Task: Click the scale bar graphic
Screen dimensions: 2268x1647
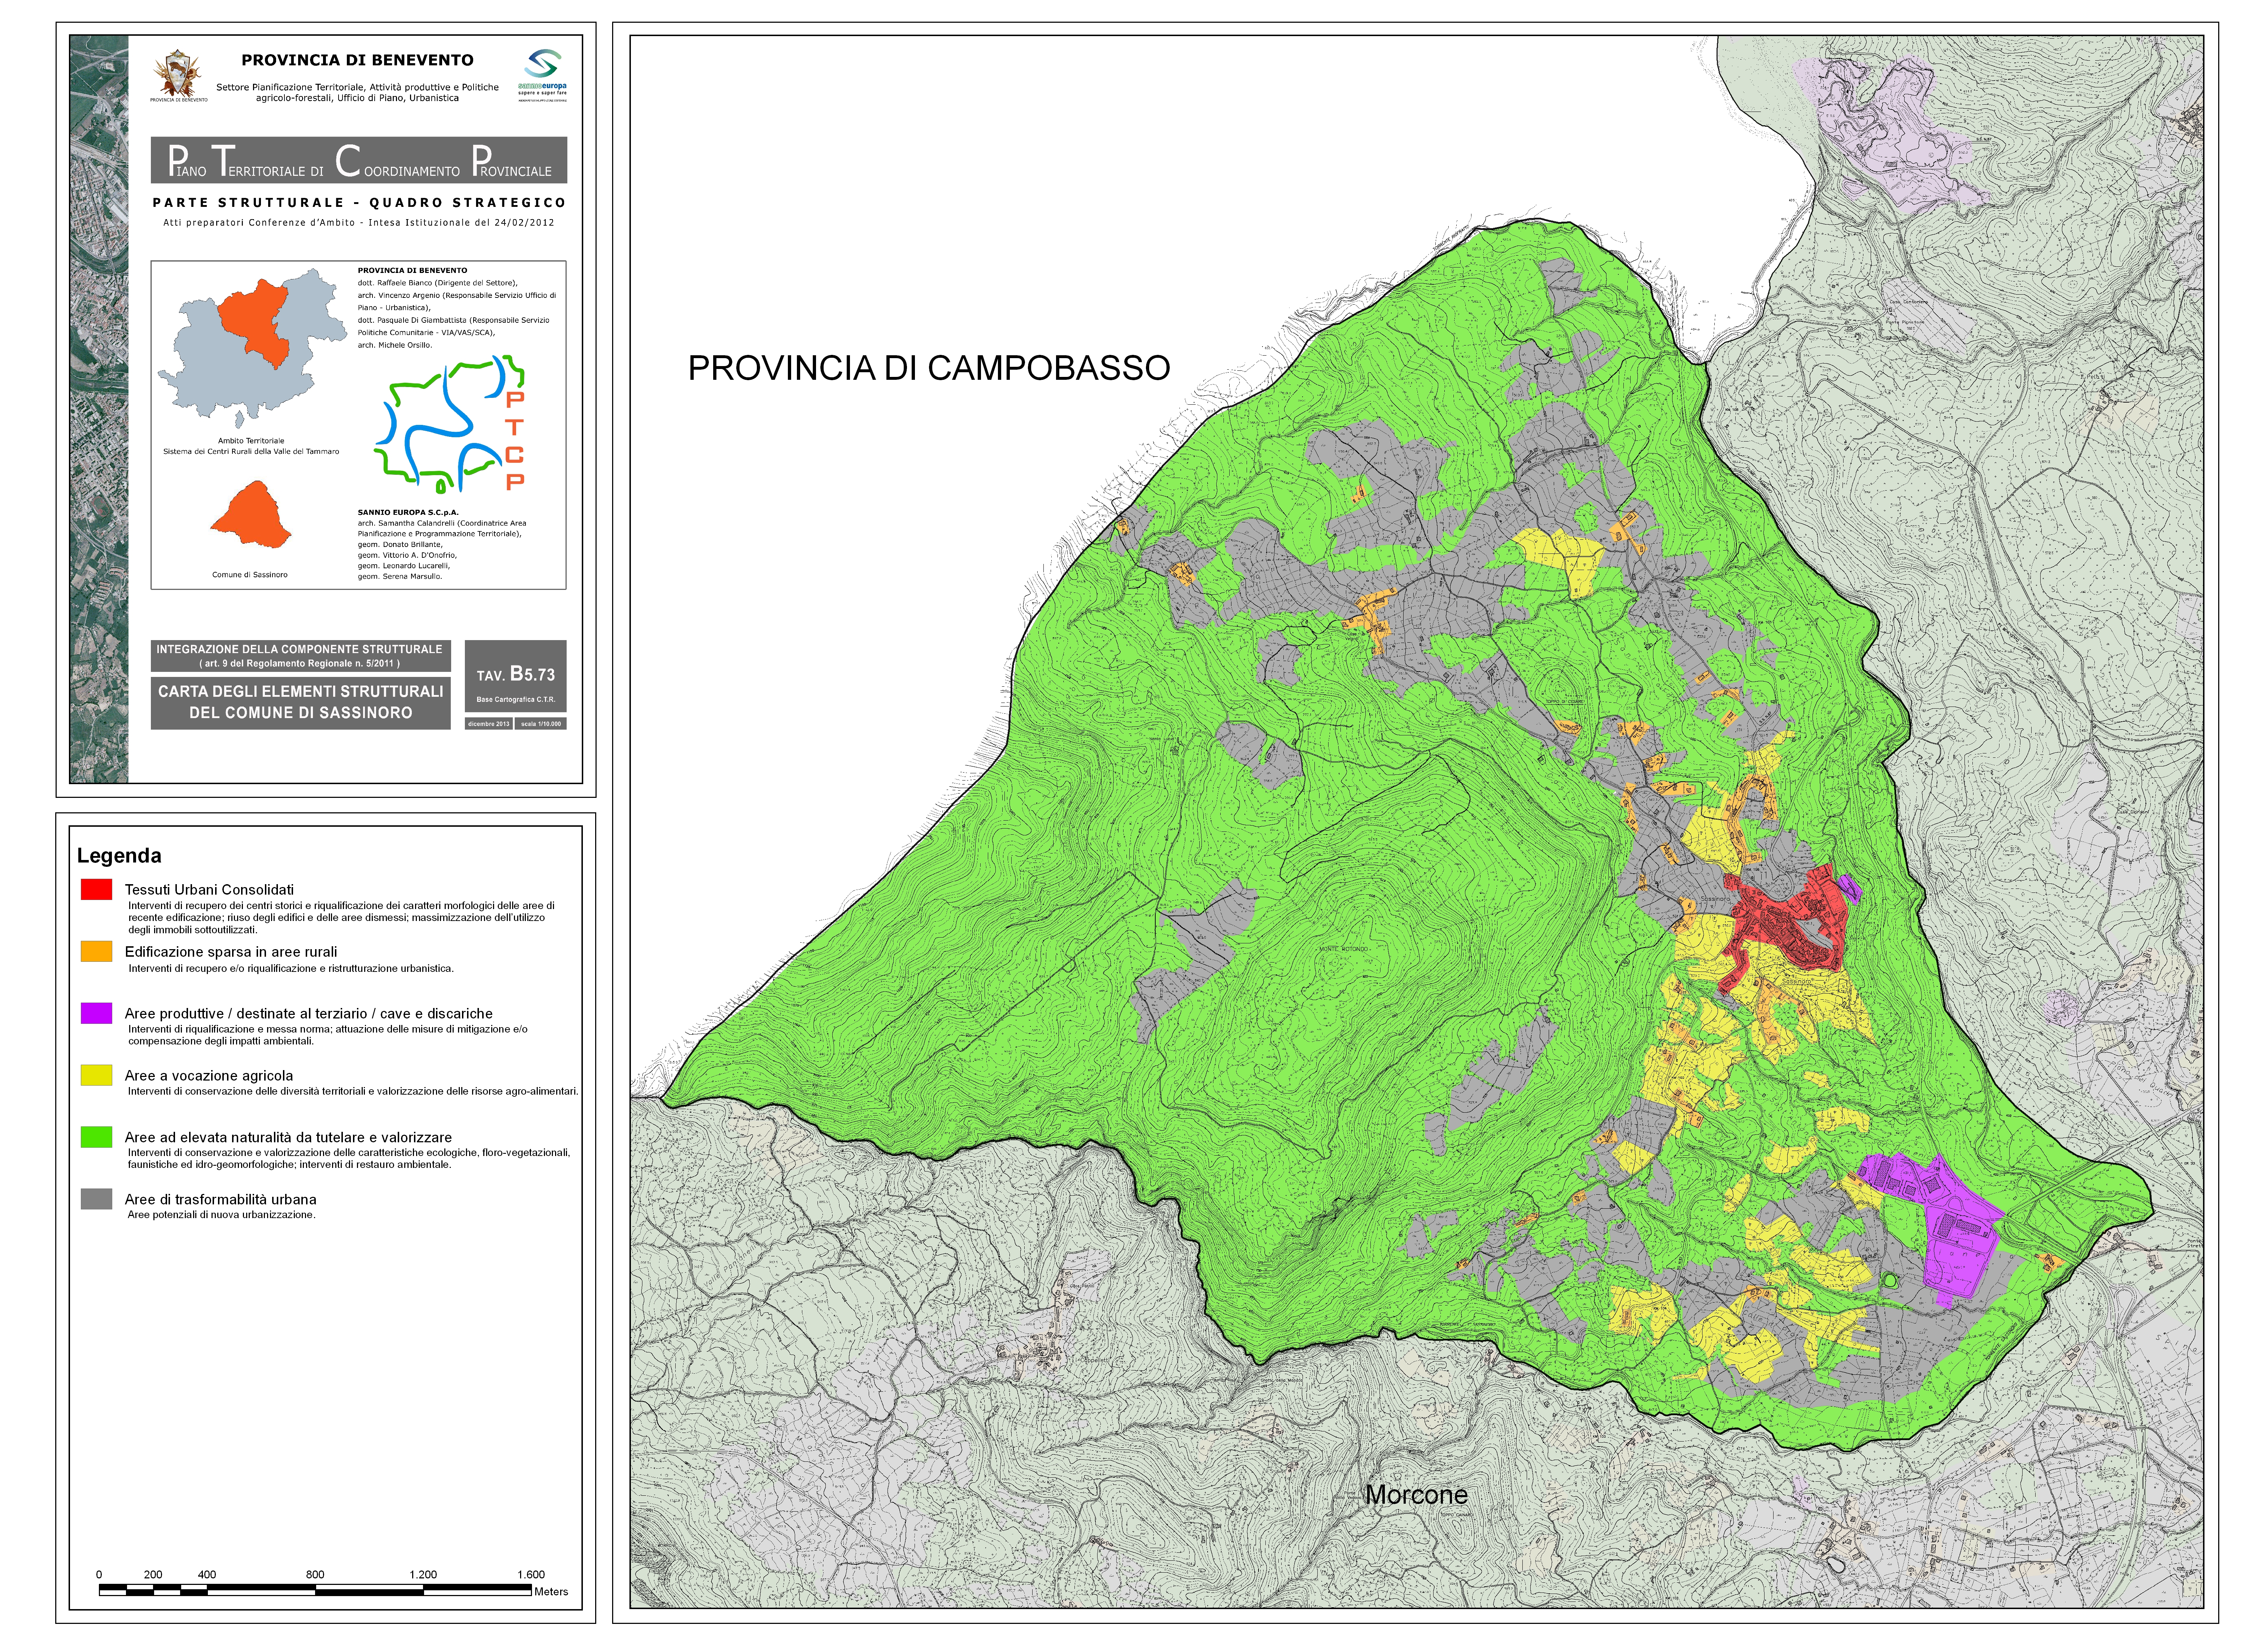Action: click(315, 1590)
